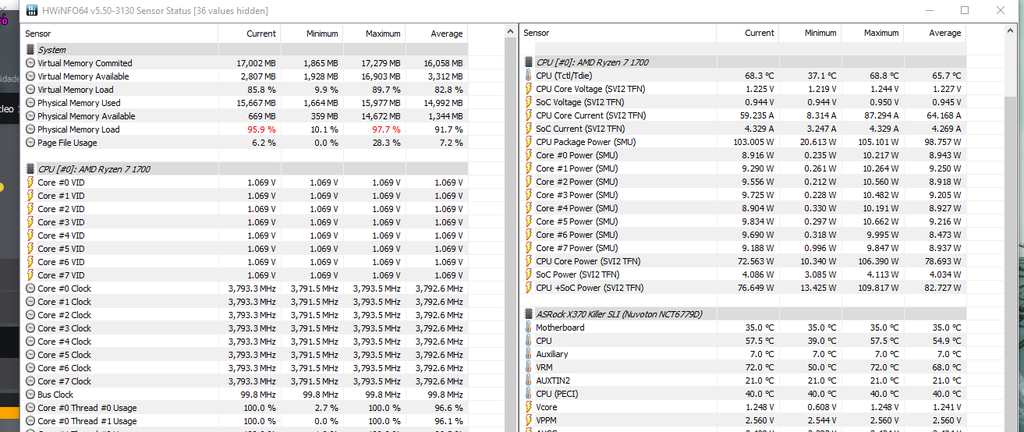Select the ASRock X370 Killer SLI group row
Viewport: 1024px width, 432px height.
pos(743,314)
